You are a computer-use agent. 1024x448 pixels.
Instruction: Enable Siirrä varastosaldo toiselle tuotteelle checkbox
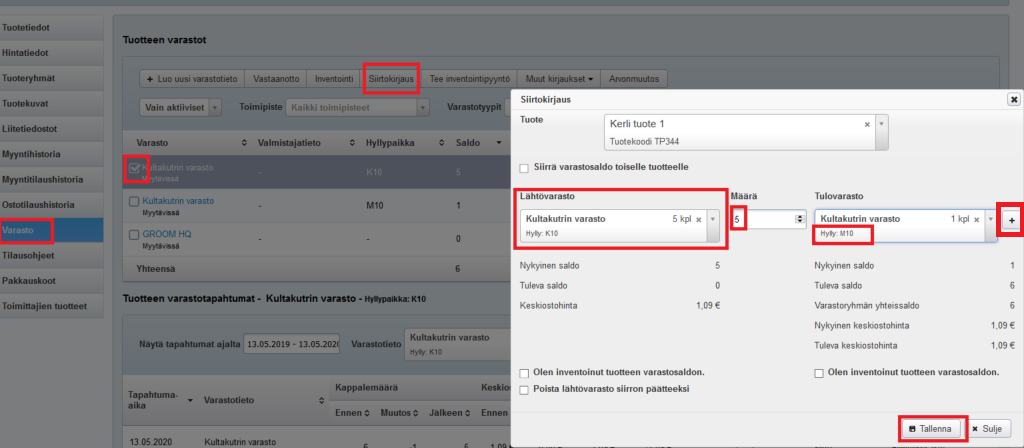[x=525, y=166]
